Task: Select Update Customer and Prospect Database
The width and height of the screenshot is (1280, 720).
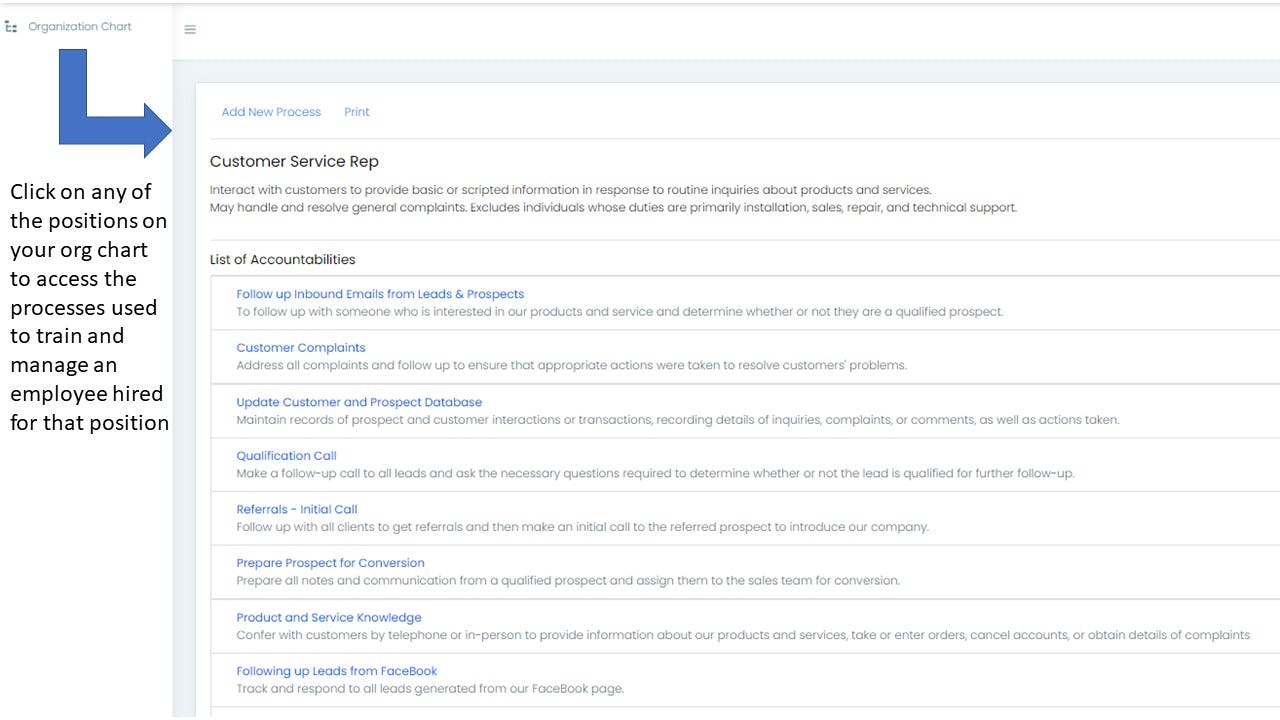Action: pyautogui.click(x=359, y=402)
